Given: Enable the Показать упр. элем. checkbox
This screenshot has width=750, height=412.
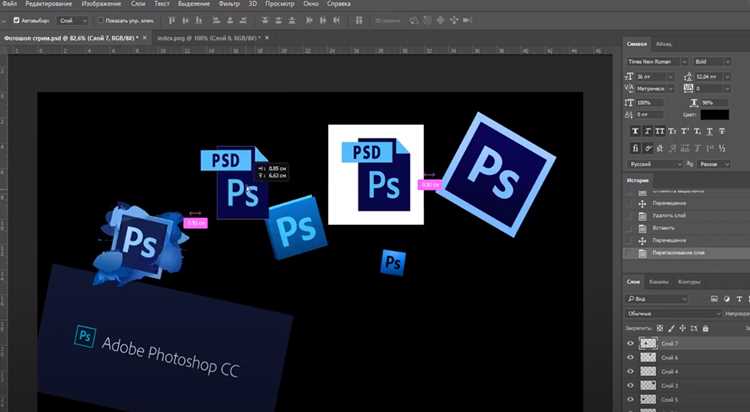Looking at the screenshot, I should point(100,21).
